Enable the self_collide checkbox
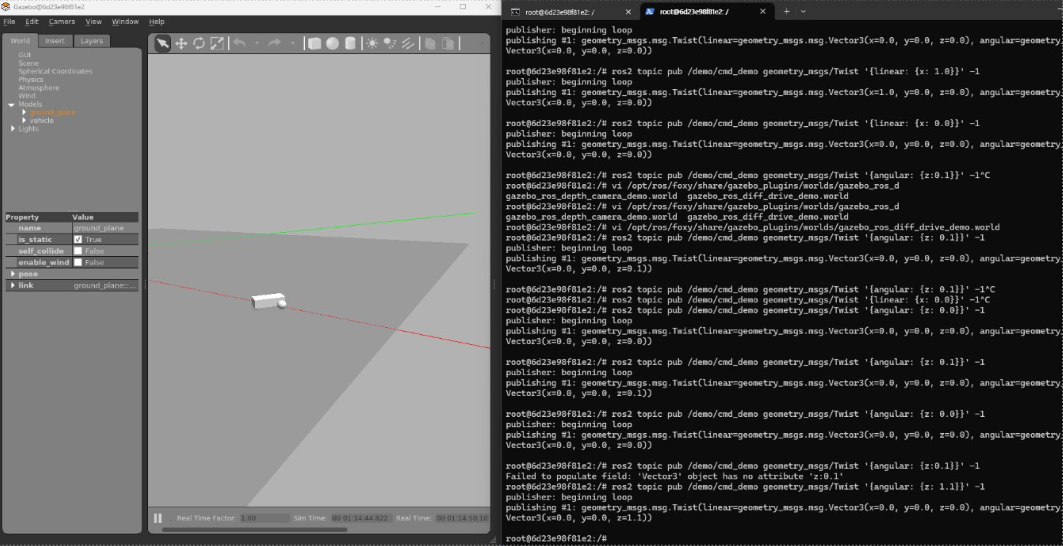The image size is (1063, 546). [x=78, y=251]
